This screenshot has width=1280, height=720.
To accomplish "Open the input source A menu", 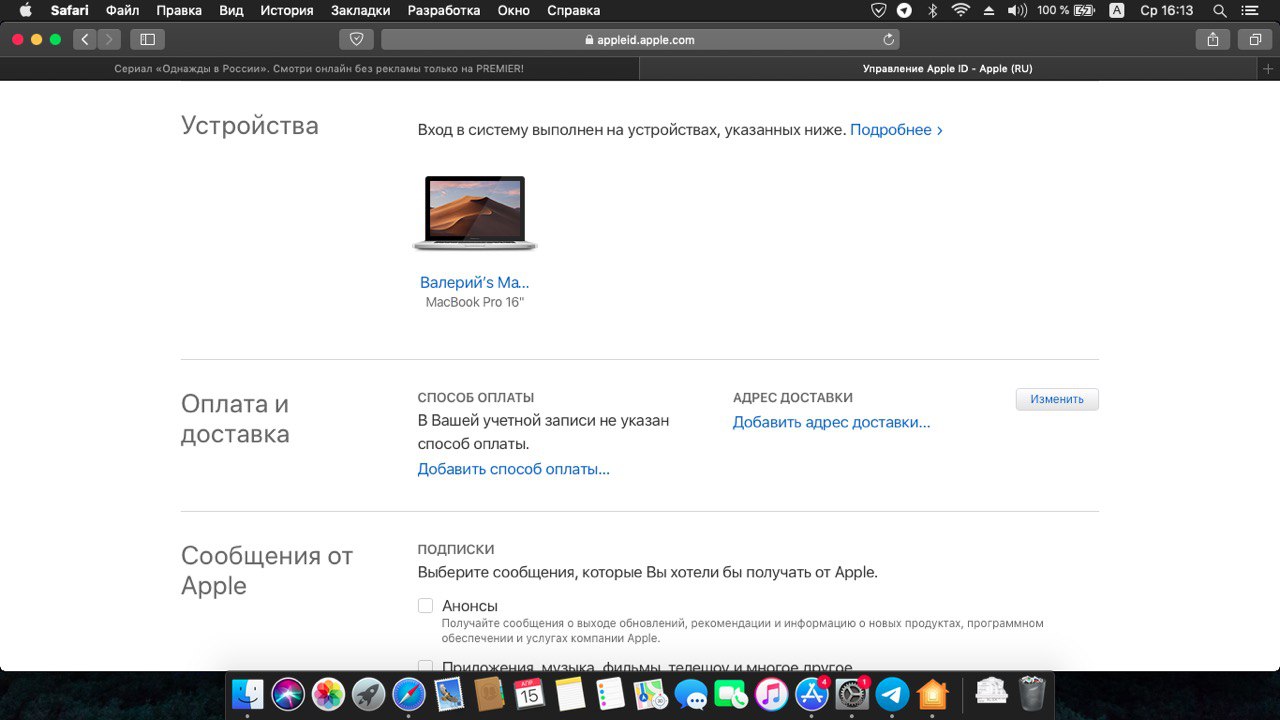I will (x=1117, y=11).
